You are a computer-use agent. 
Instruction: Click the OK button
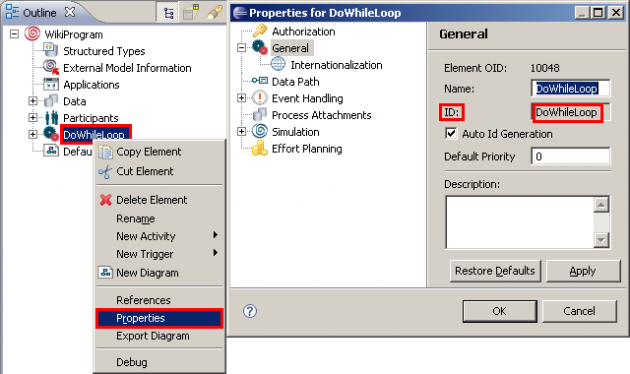499,311
